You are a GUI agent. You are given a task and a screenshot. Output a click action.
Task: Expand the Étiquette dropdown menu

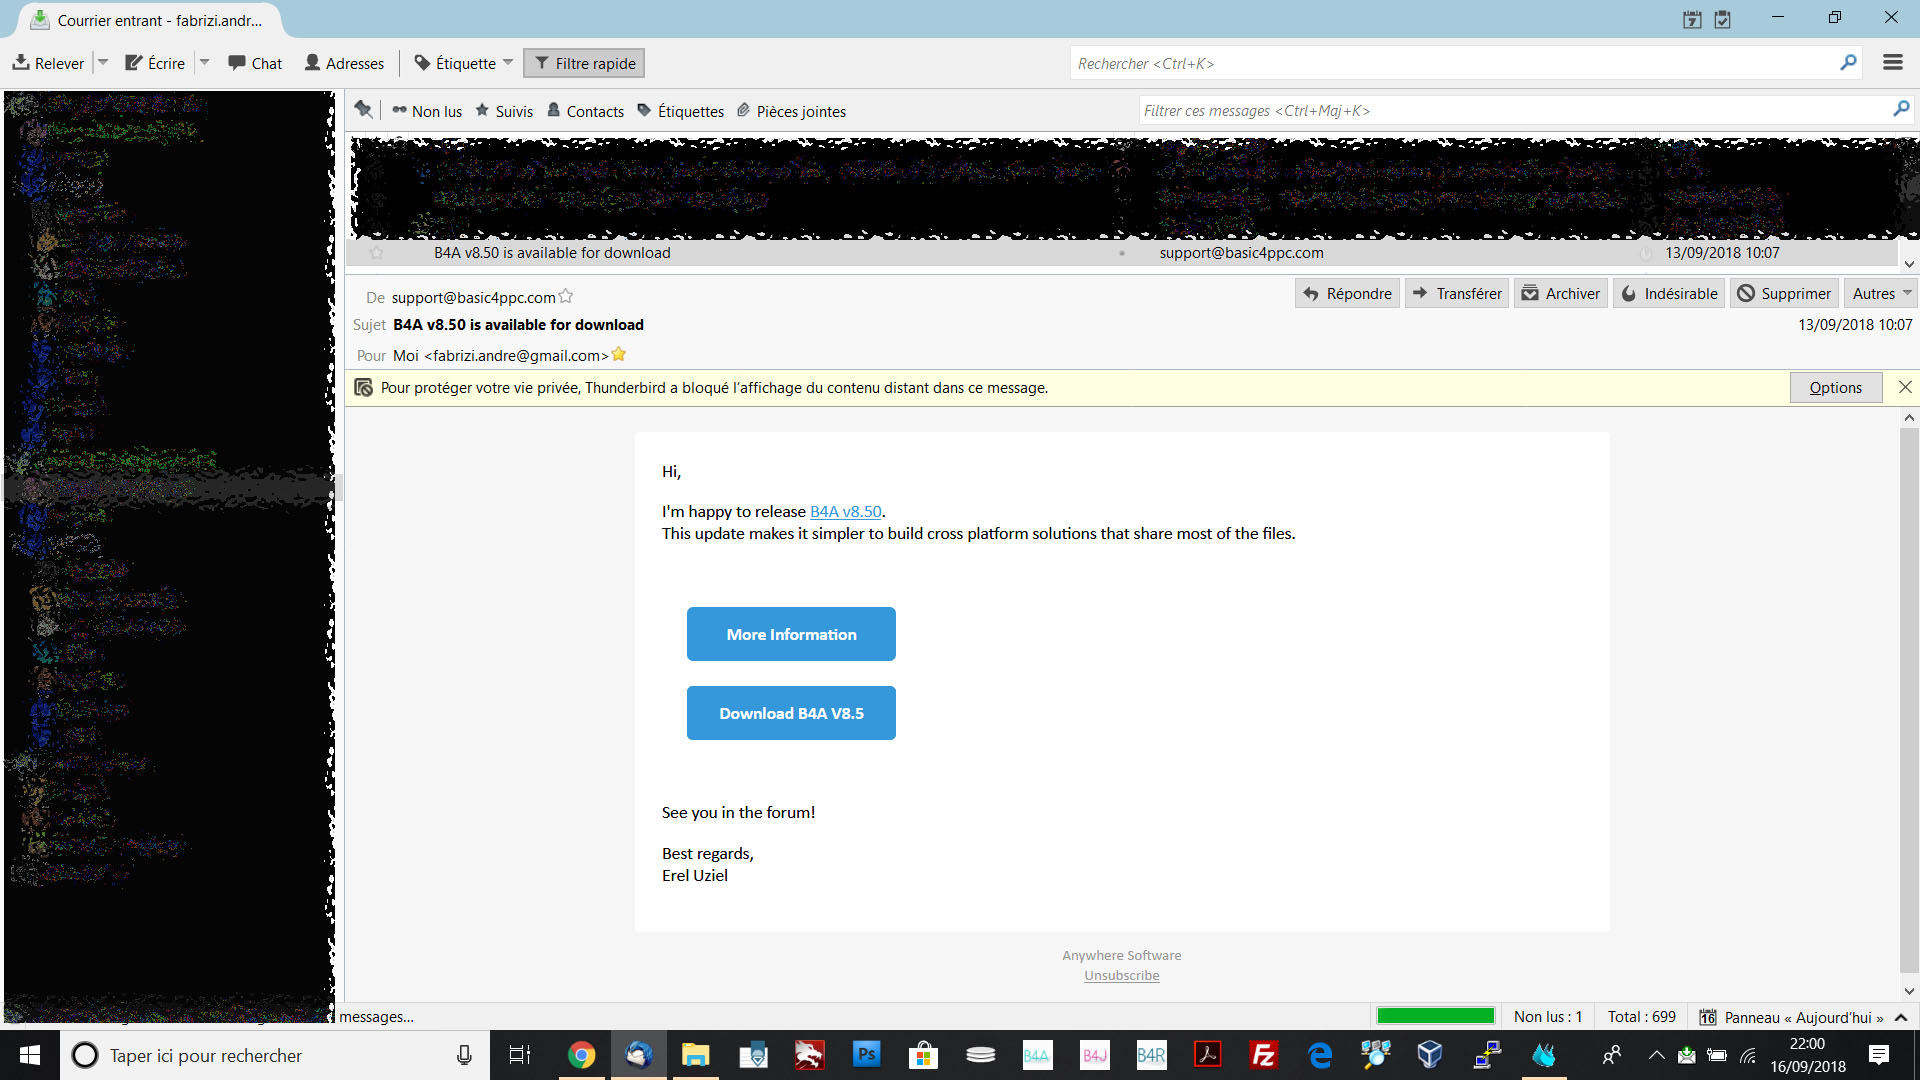point(508,63)
